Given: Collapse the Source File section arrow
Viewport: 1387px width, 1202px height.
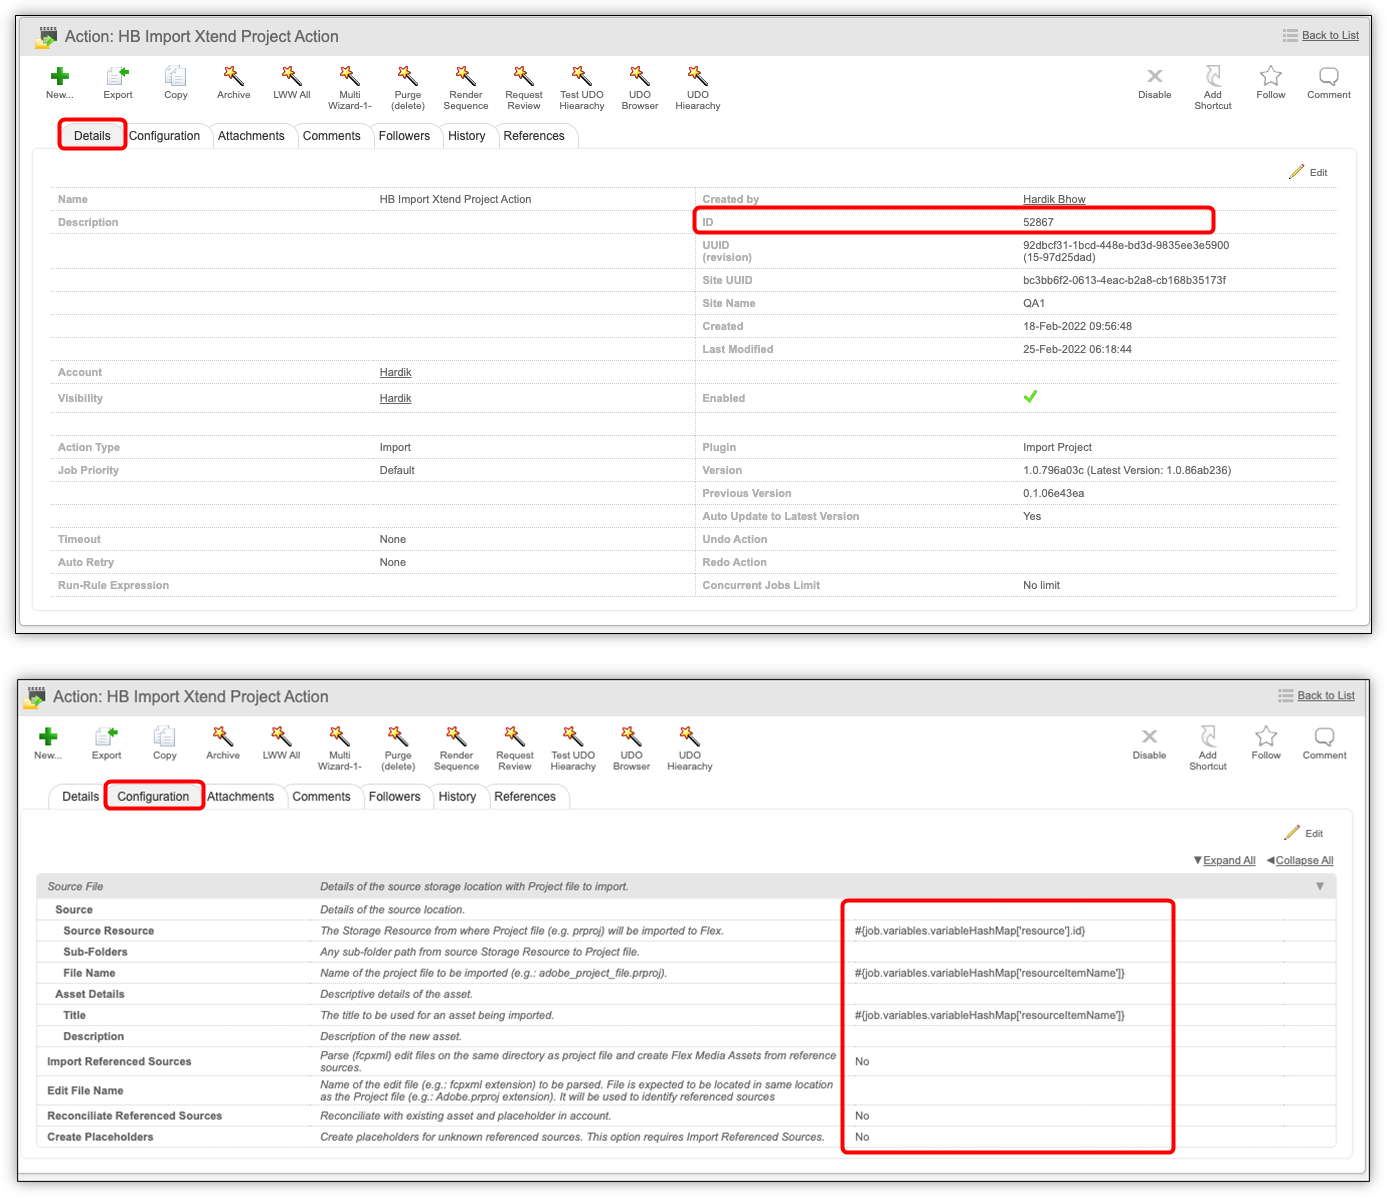Looking at the screenshot, I should point(1319,886).
